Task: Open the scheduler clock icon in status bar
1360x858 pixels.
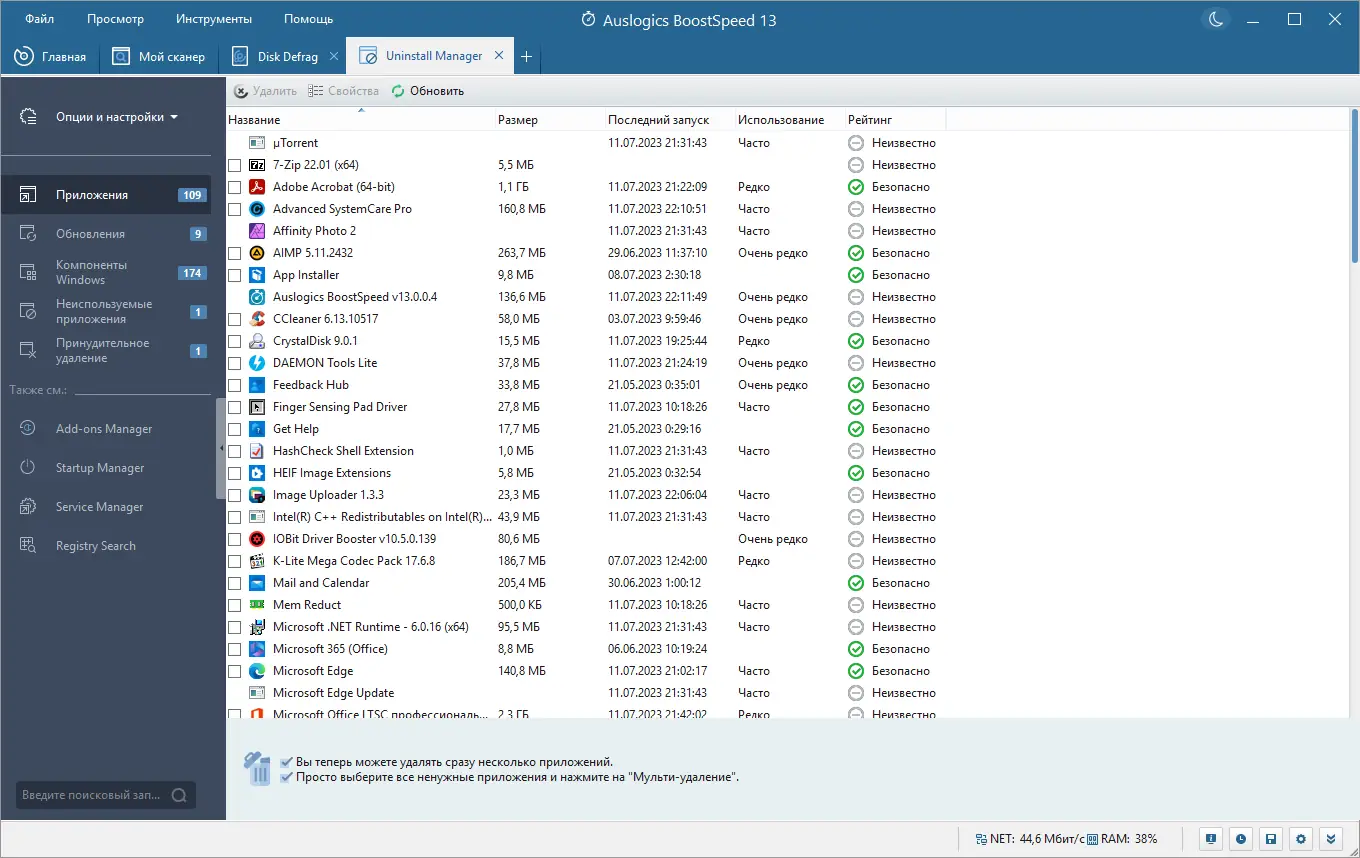Action: tap(1240, 838)
